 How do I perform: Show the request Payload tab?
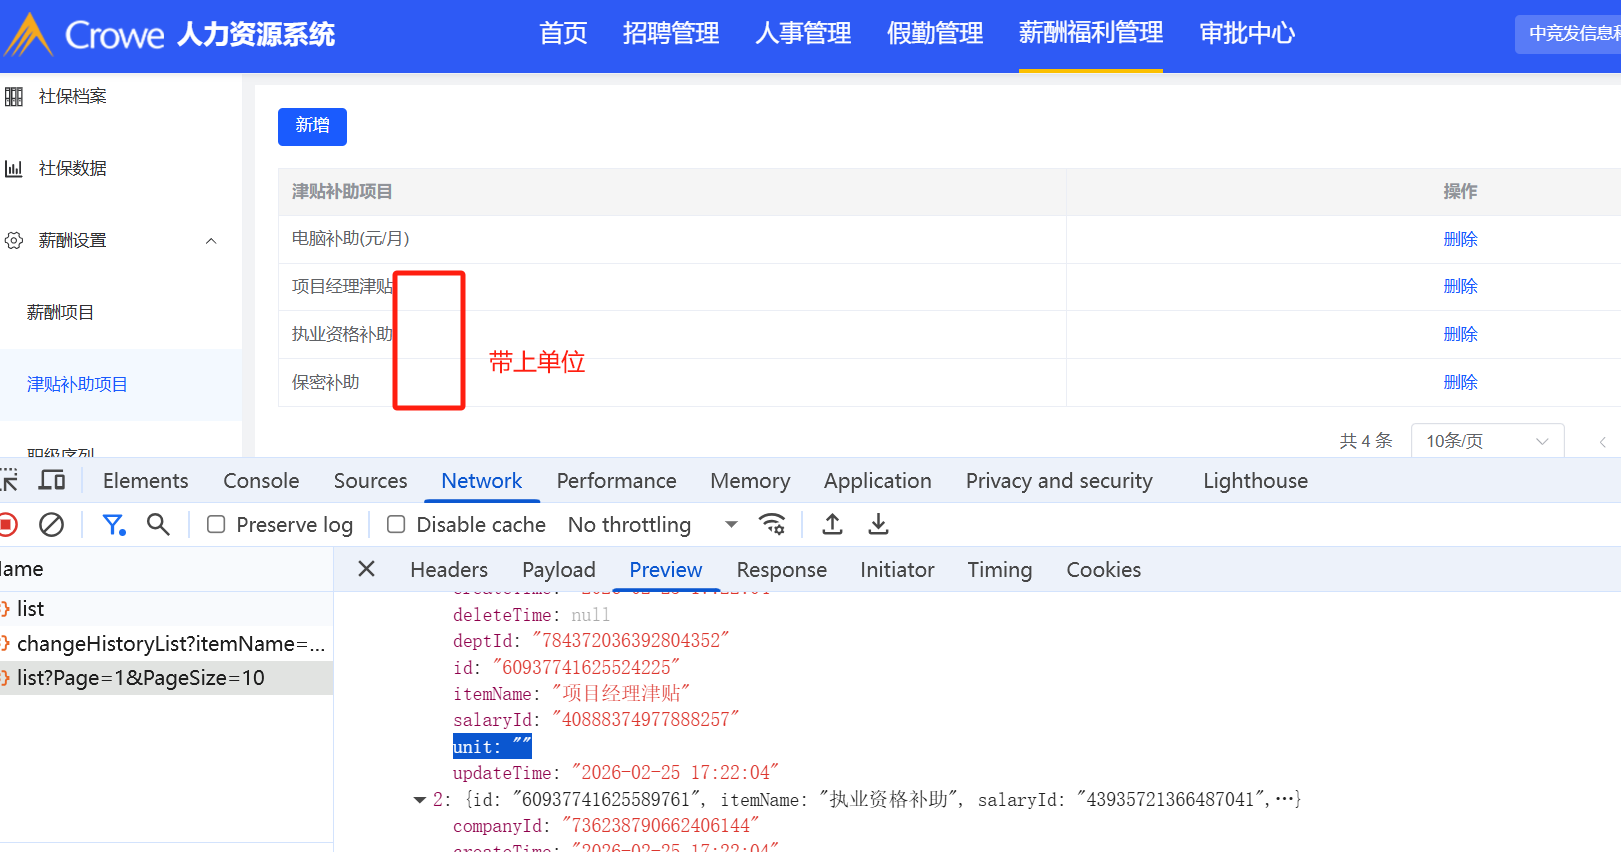click(558, 570)
